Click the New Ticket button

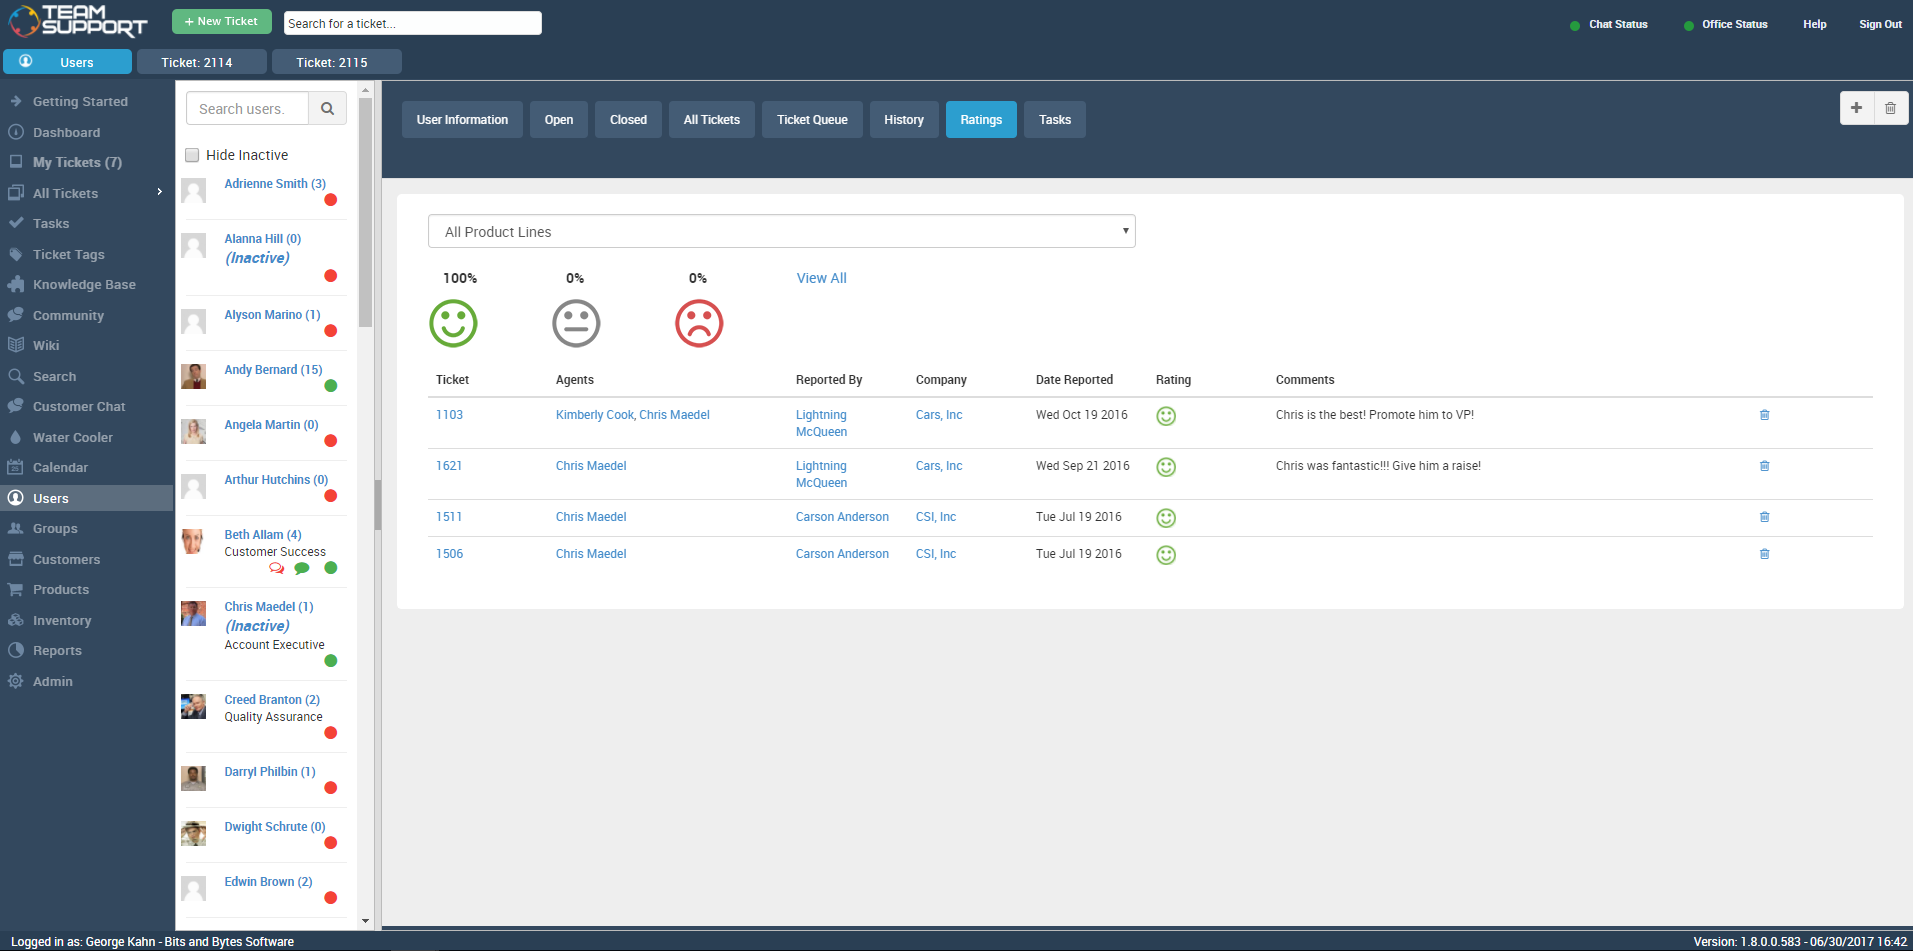221,21
